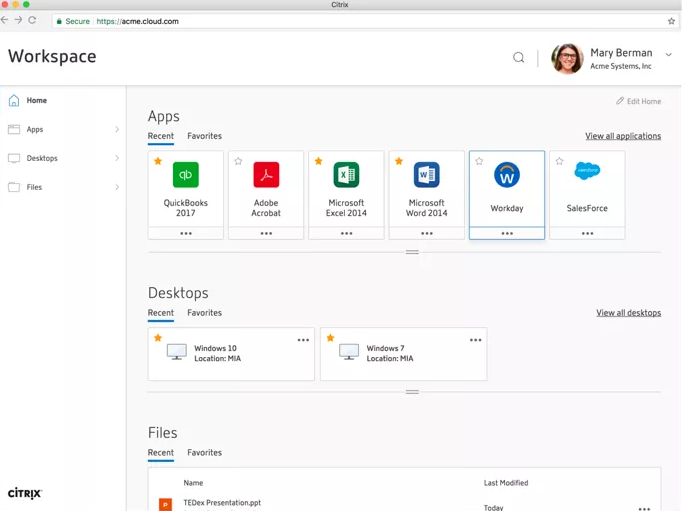Expand the Apps sidebar chevron

117,129
